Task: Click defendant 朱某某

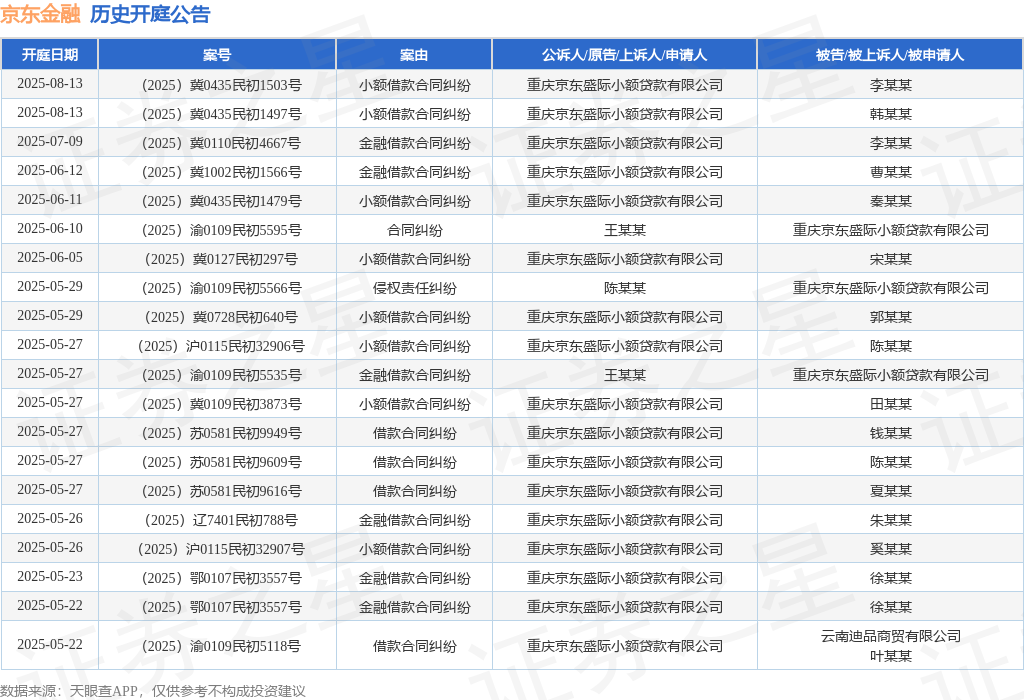Action: (890, 520)
